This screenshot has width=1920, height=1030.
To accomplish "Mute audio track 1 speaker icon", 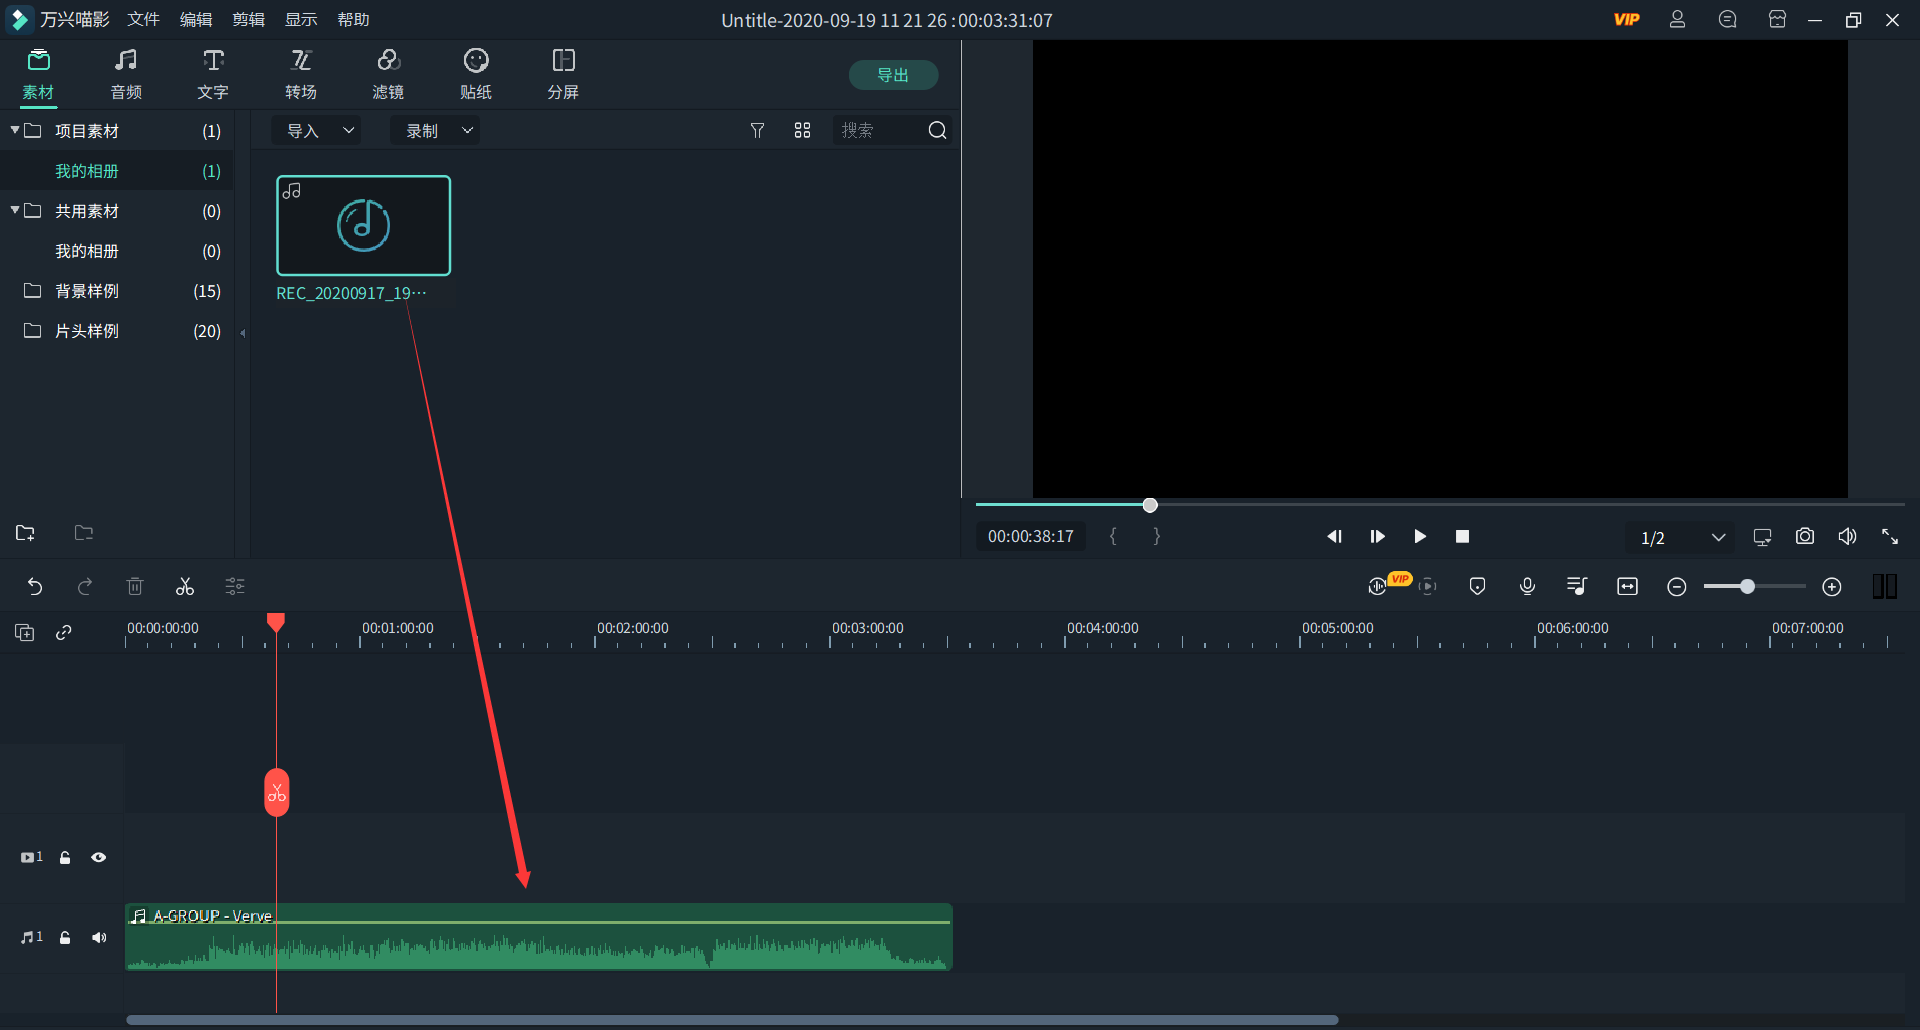I will tap(98, 938).
